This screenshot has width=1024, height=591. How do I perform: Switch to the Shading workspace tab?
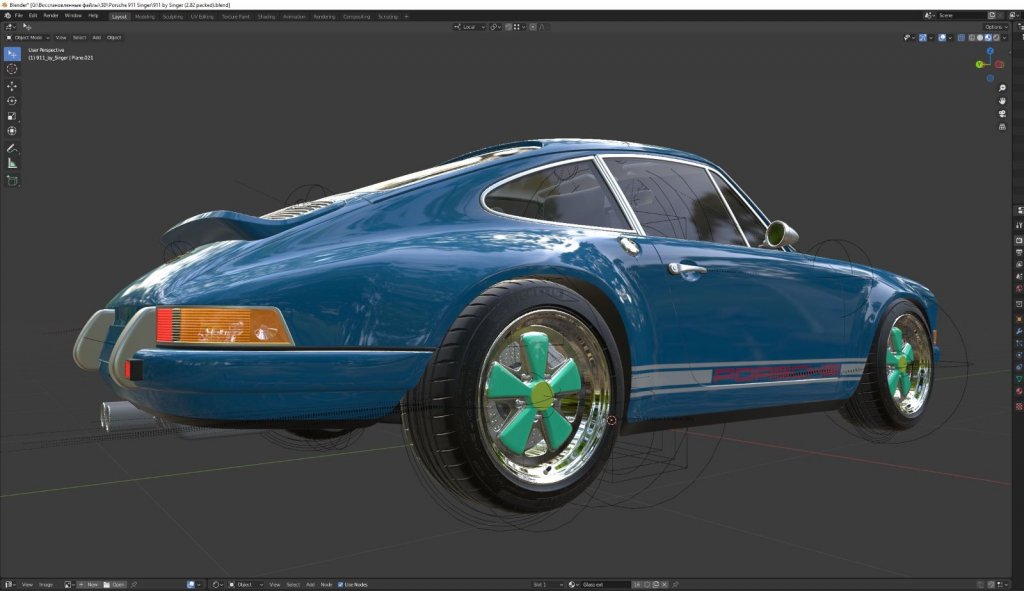click(x=266, y=17)
